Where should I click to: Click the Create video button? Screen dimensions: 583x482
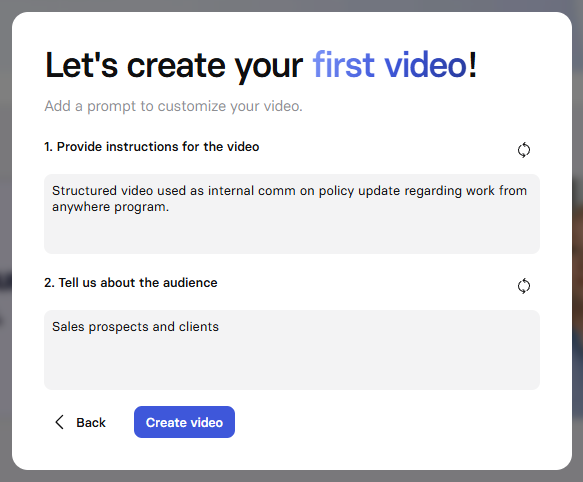184,422
